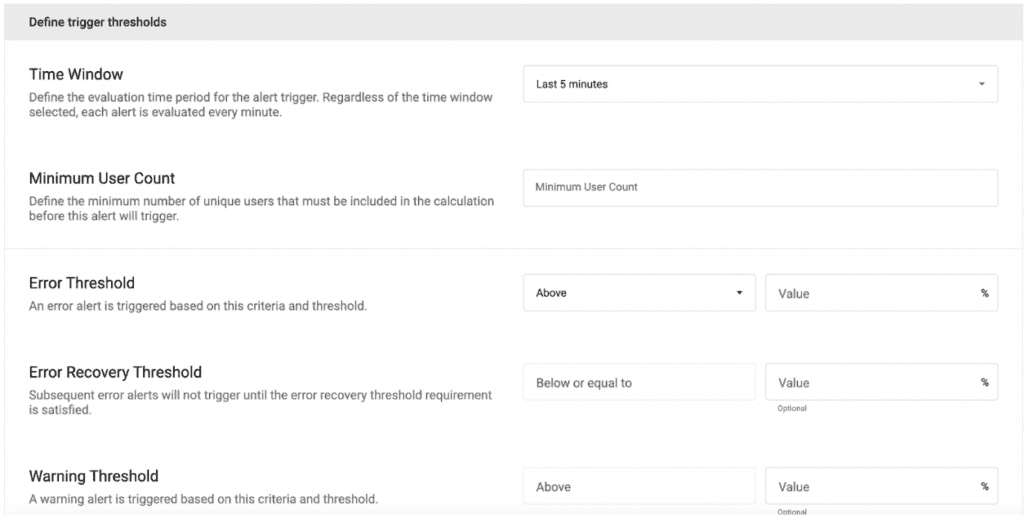Click the Time Window heading label
This screenshot has width=1024, height=523.
coord(76,74)
